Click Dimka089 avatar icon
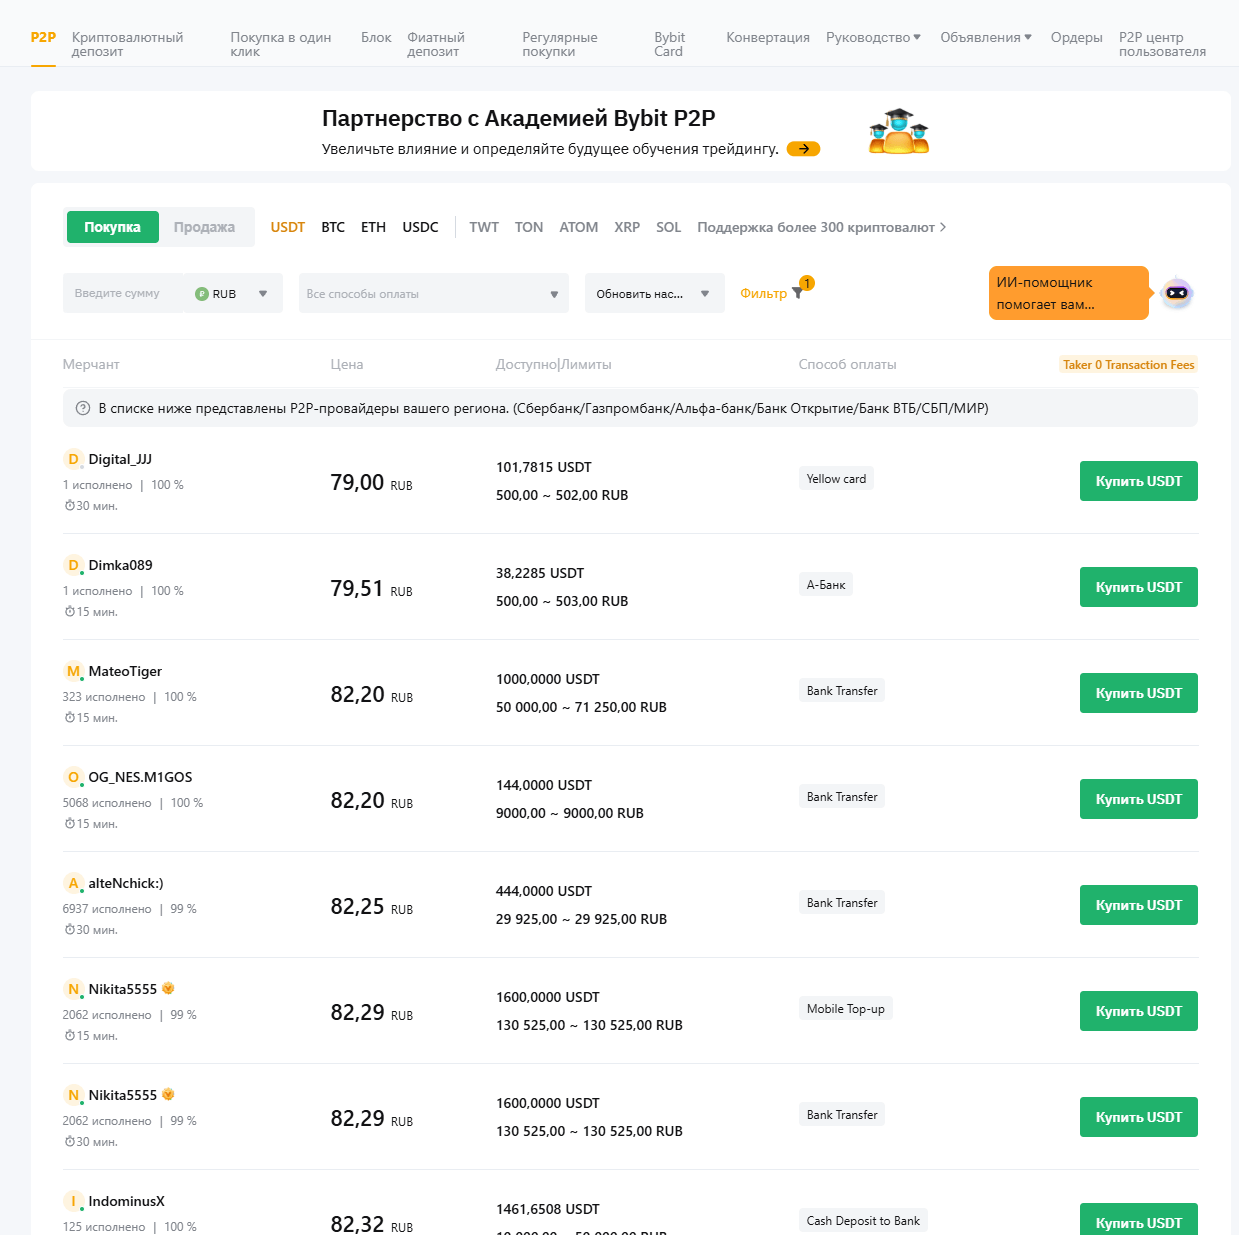This screenshot has height=1235, width=1239. click(x=73, y=565)
